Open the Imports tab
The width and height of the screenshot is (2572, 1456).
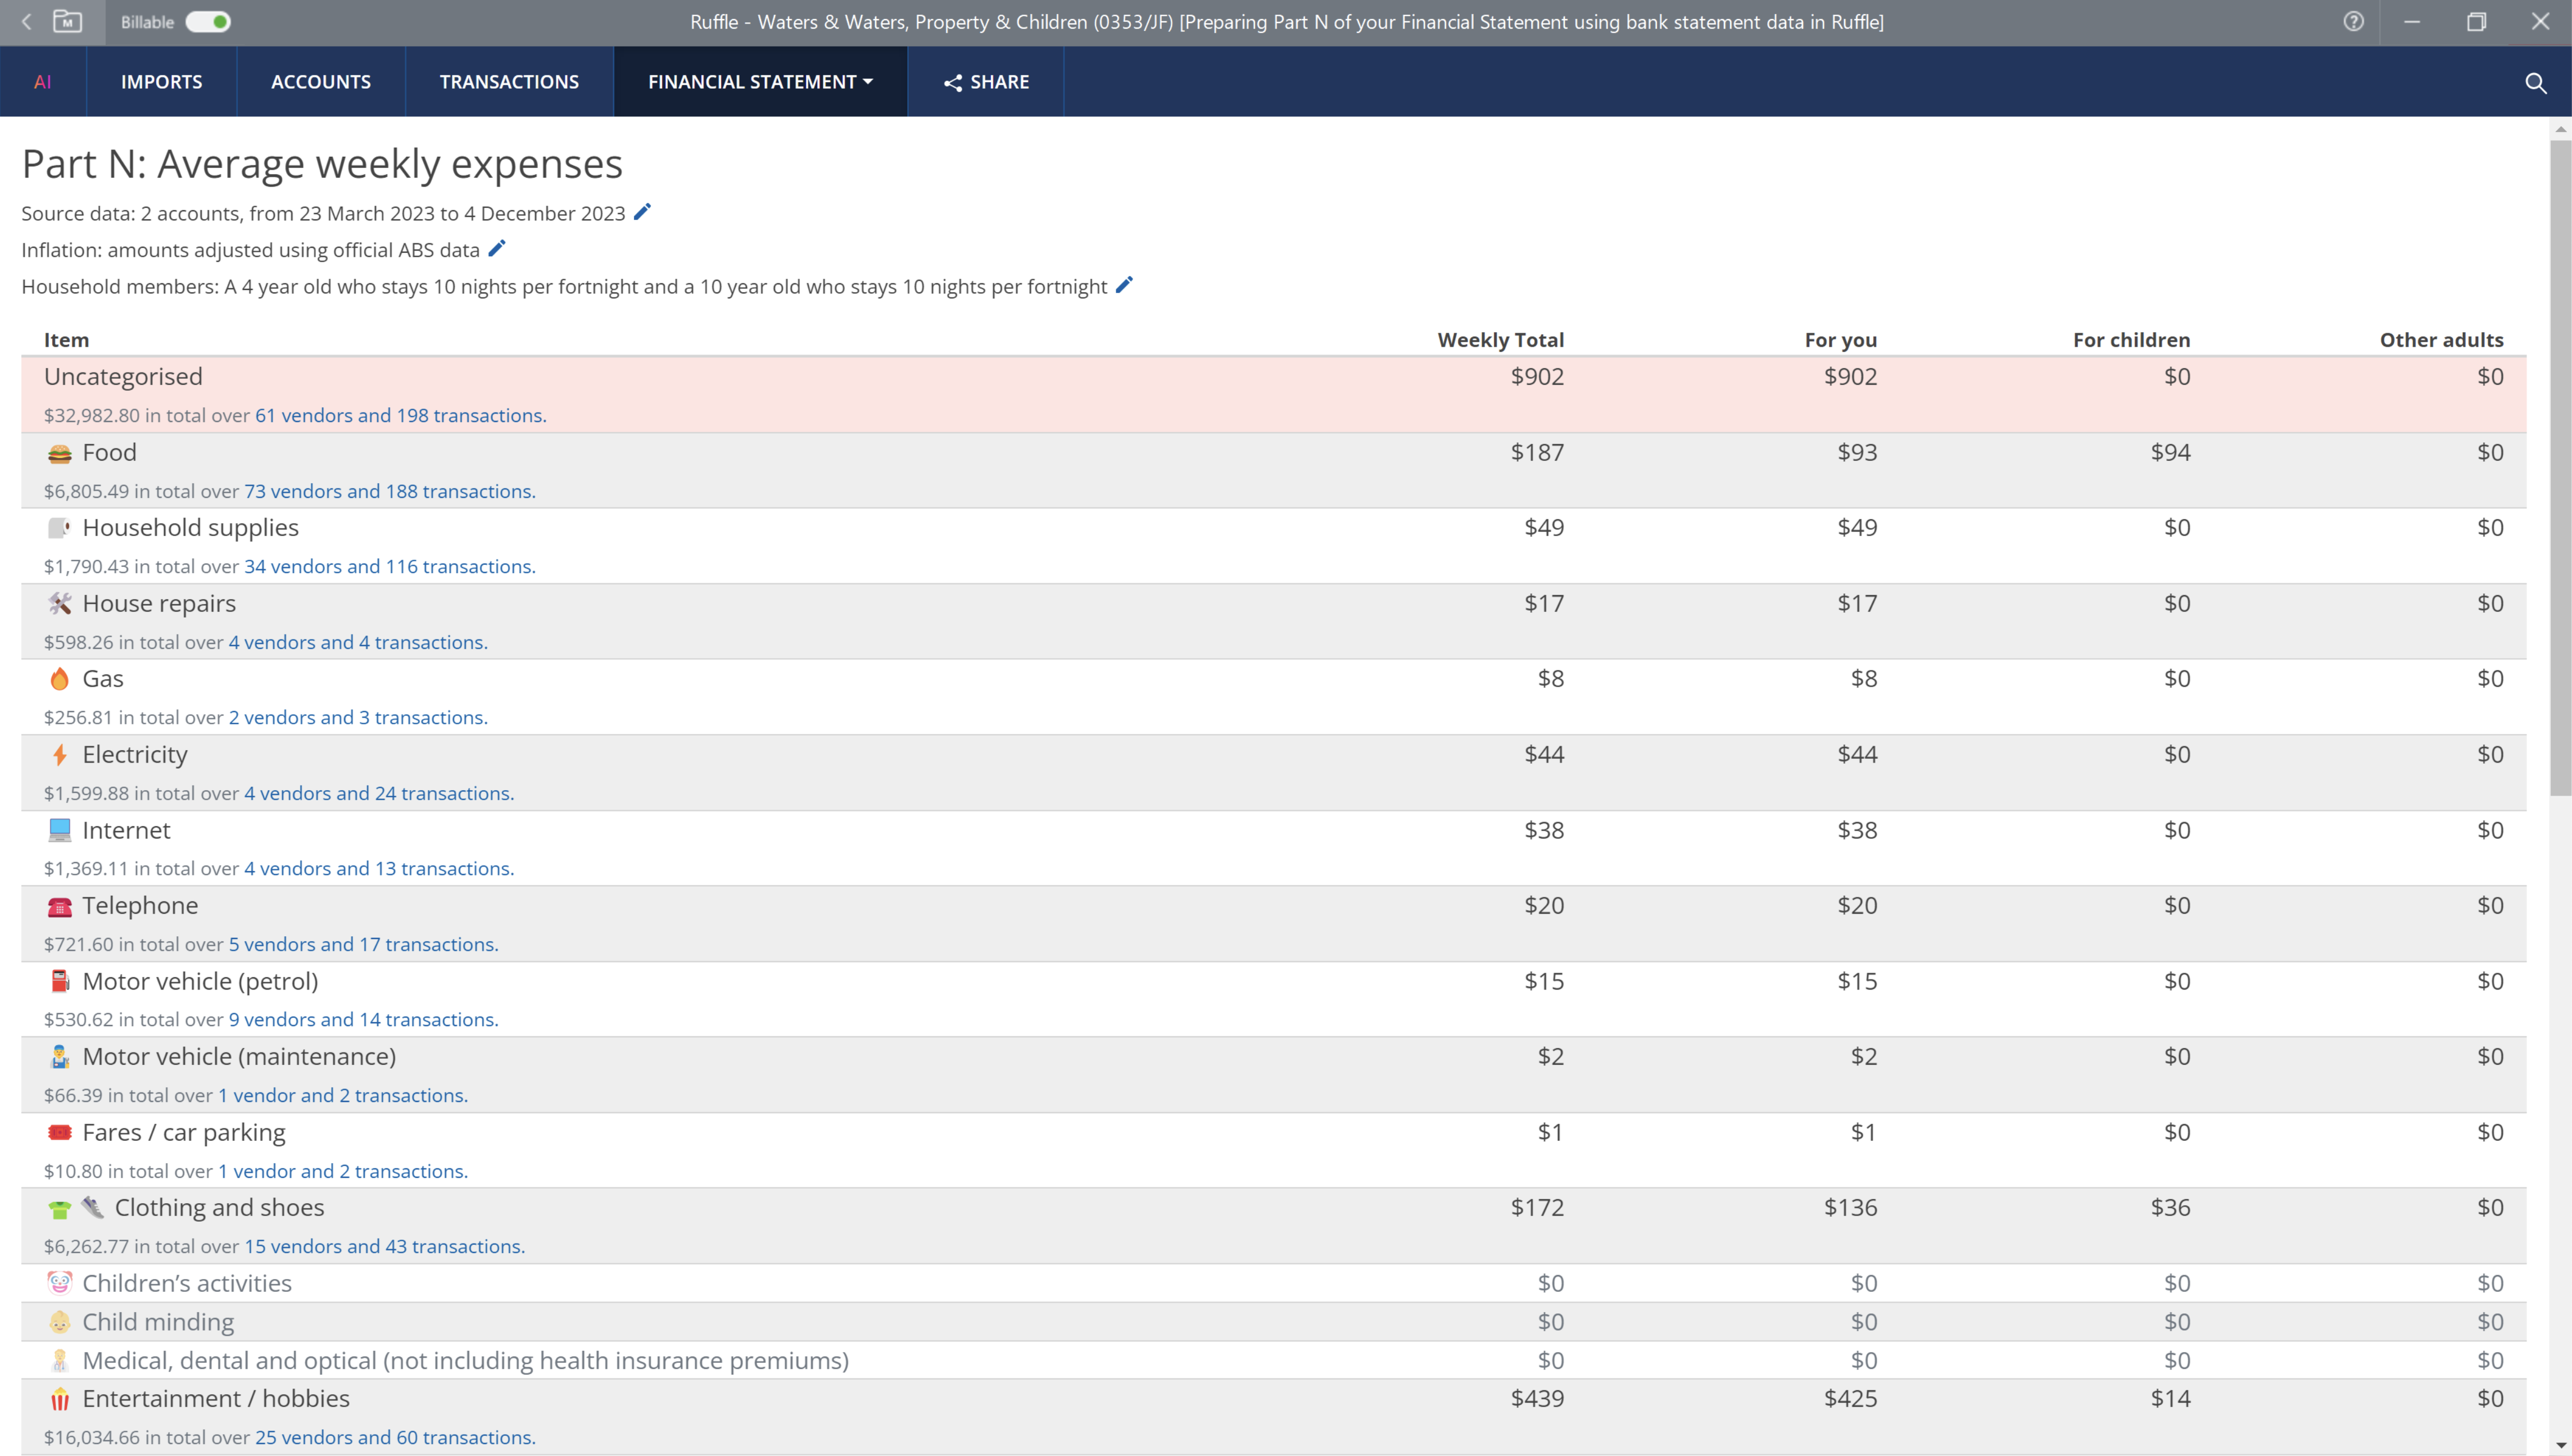click(161, 82)
